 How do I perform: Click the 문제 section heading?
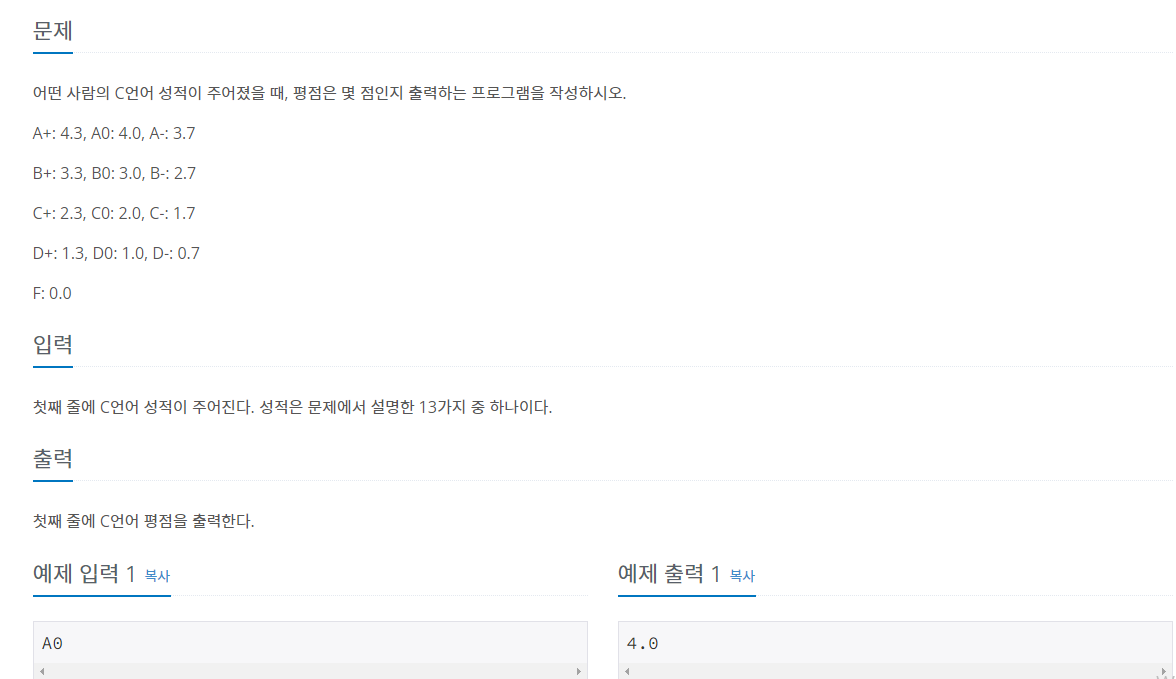[52, 32]
